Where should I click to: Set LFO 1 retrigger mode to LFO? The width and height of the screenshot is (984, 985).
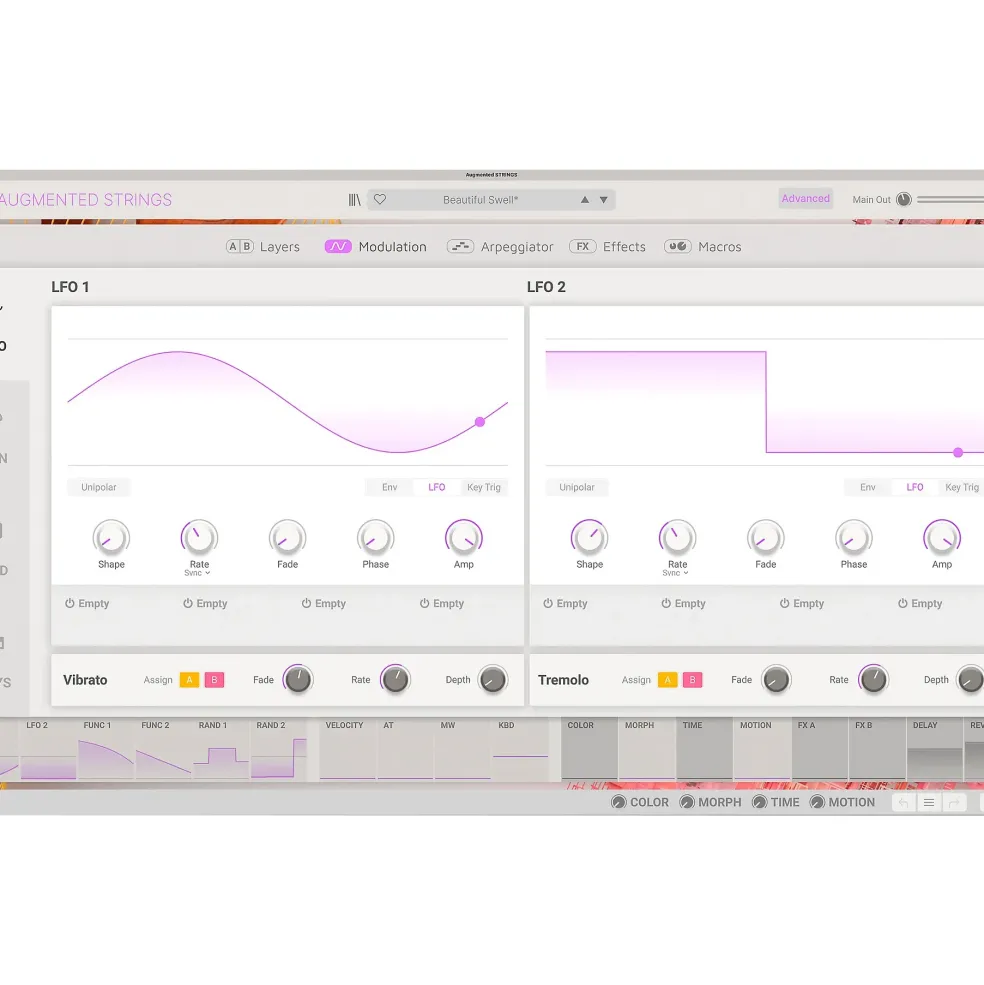tap(437, 487)
